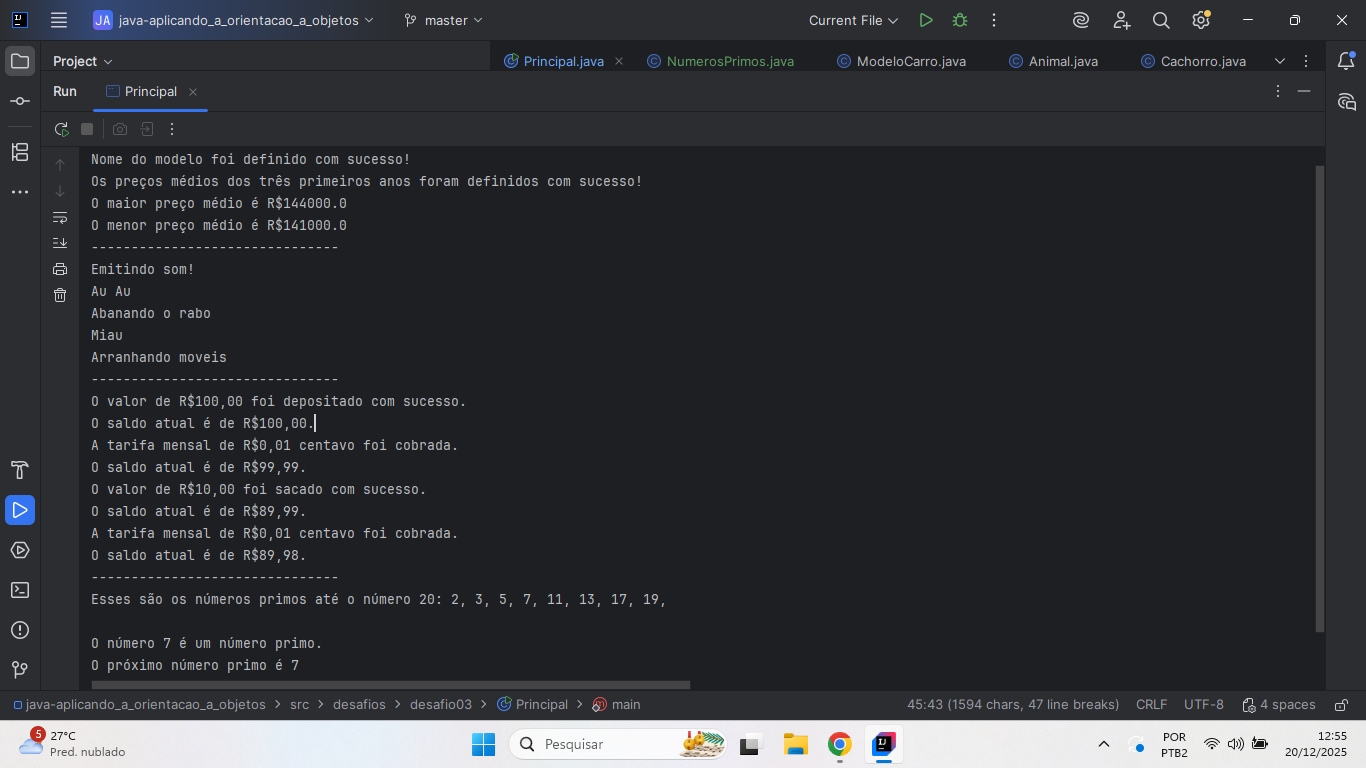Click the Stop process icon

tap(87, 129)
